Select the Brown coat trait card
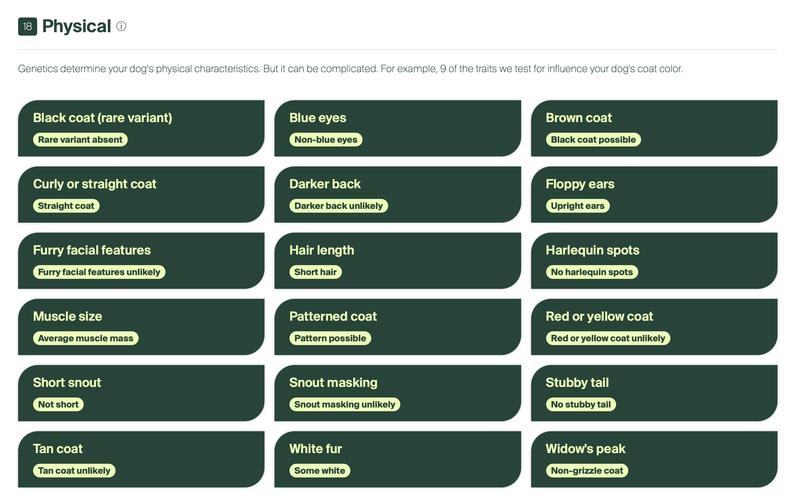The image size is (800, 504). coord(654,128)
